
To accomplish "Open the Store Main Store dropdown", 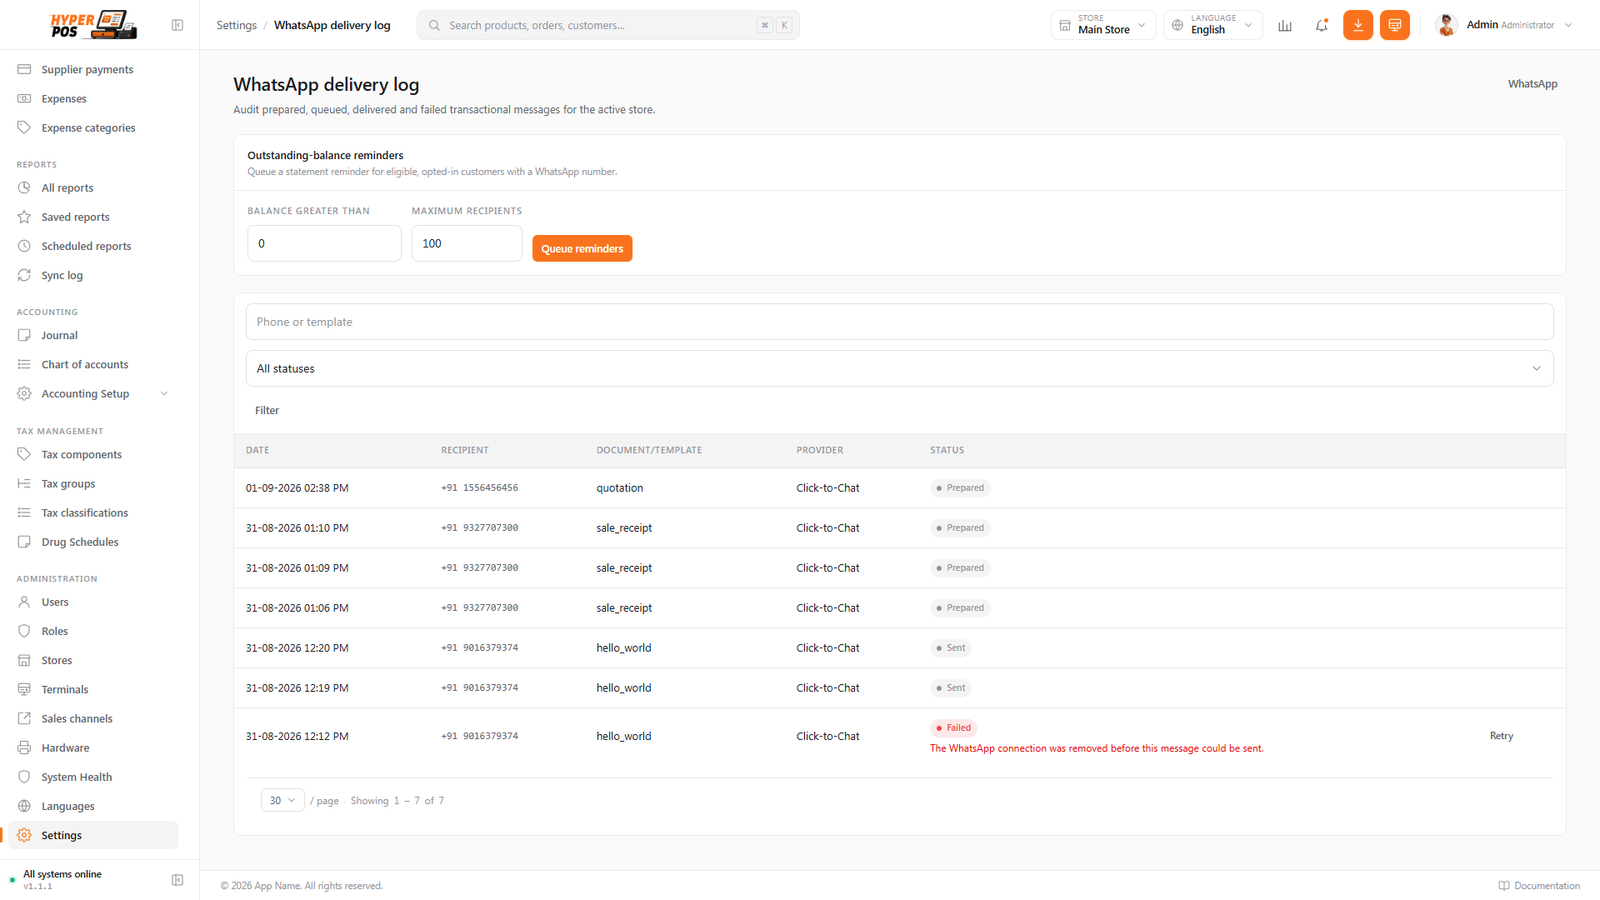I will coord(1103,25).
